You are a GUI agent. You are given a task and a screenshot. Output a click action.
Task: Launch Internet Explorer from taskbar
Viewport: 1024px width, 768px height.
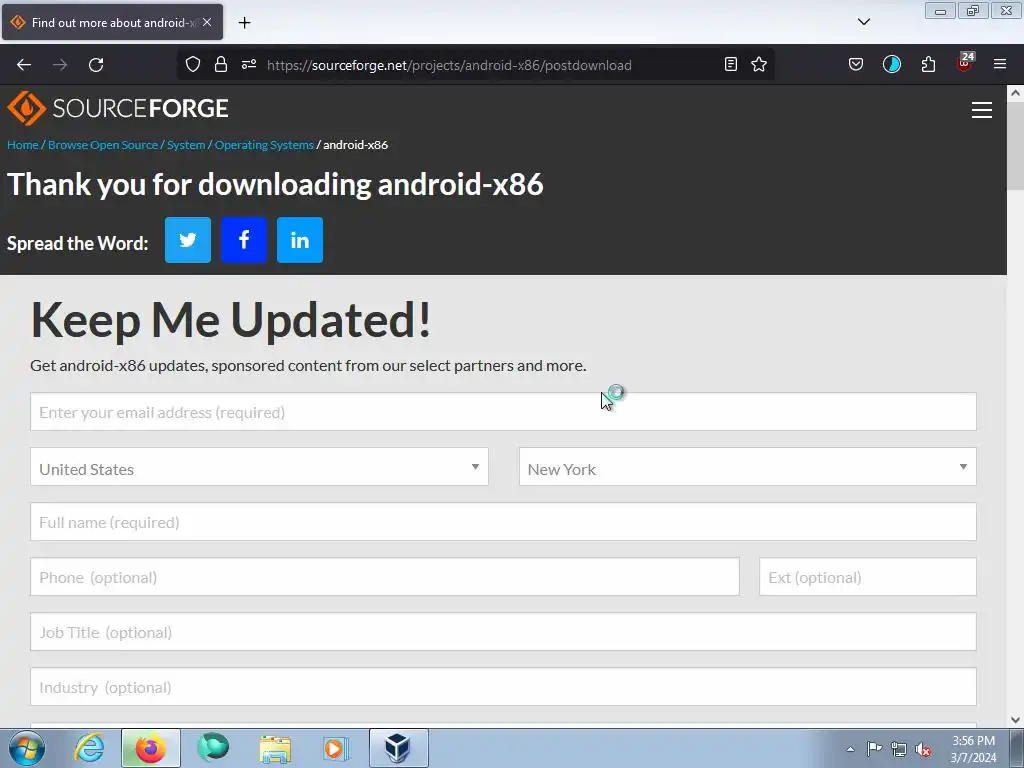point(89,748)
